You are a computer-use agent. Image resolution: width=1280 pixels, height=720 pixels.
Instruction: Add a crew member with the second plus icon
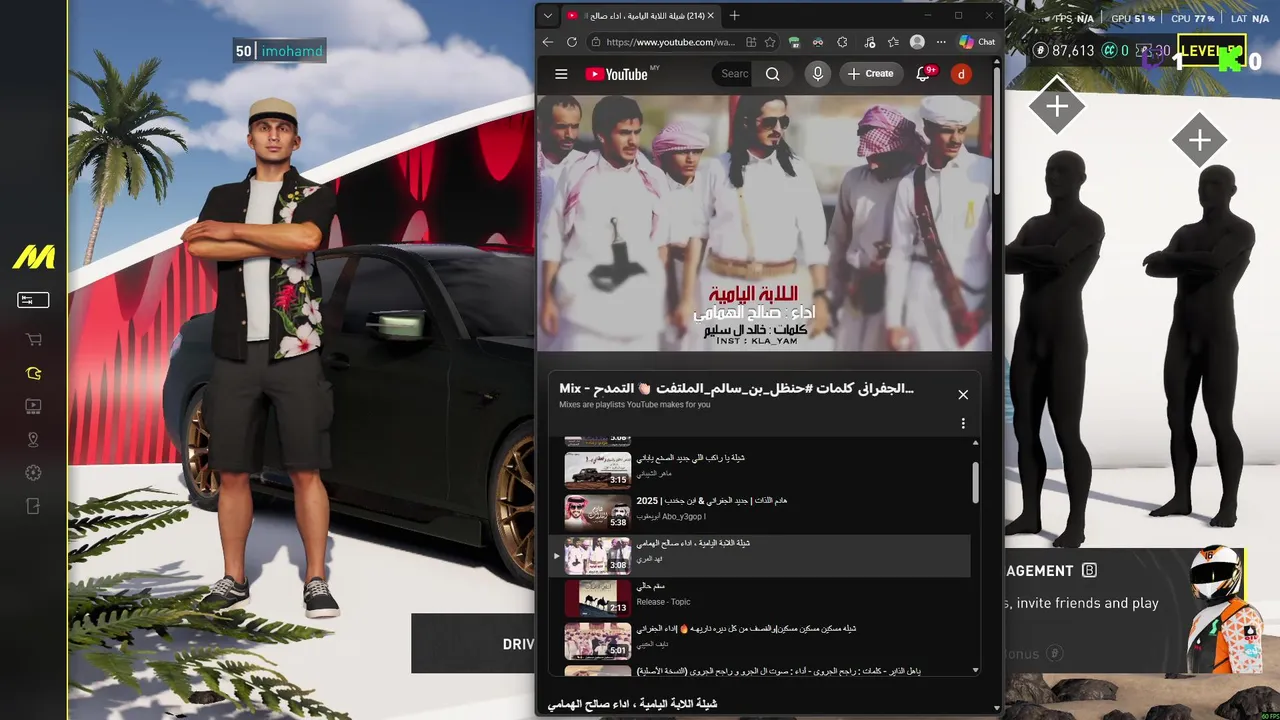(x=1200, y=140)
